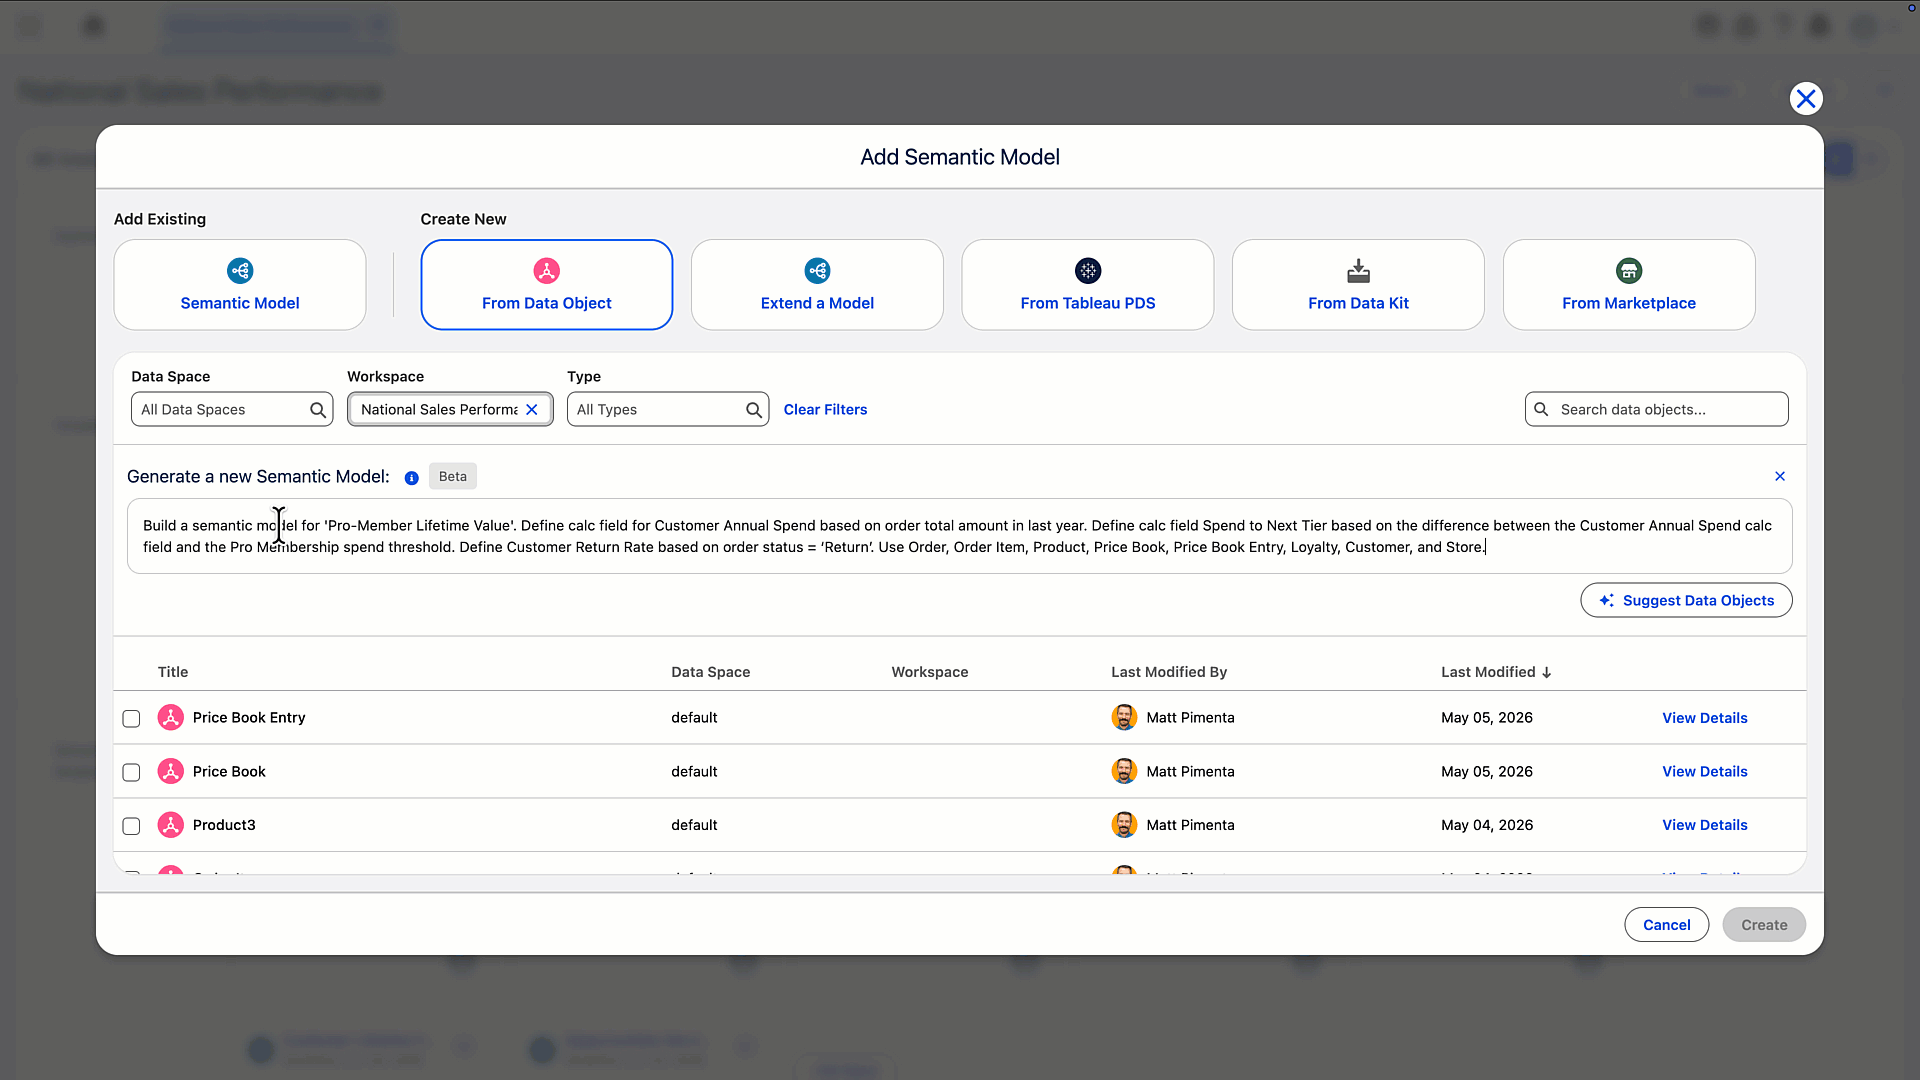Viewport: 1920px width, 1080px height.
Task: Sort by Last Modified By column header
Action: tap(1169, 672)
